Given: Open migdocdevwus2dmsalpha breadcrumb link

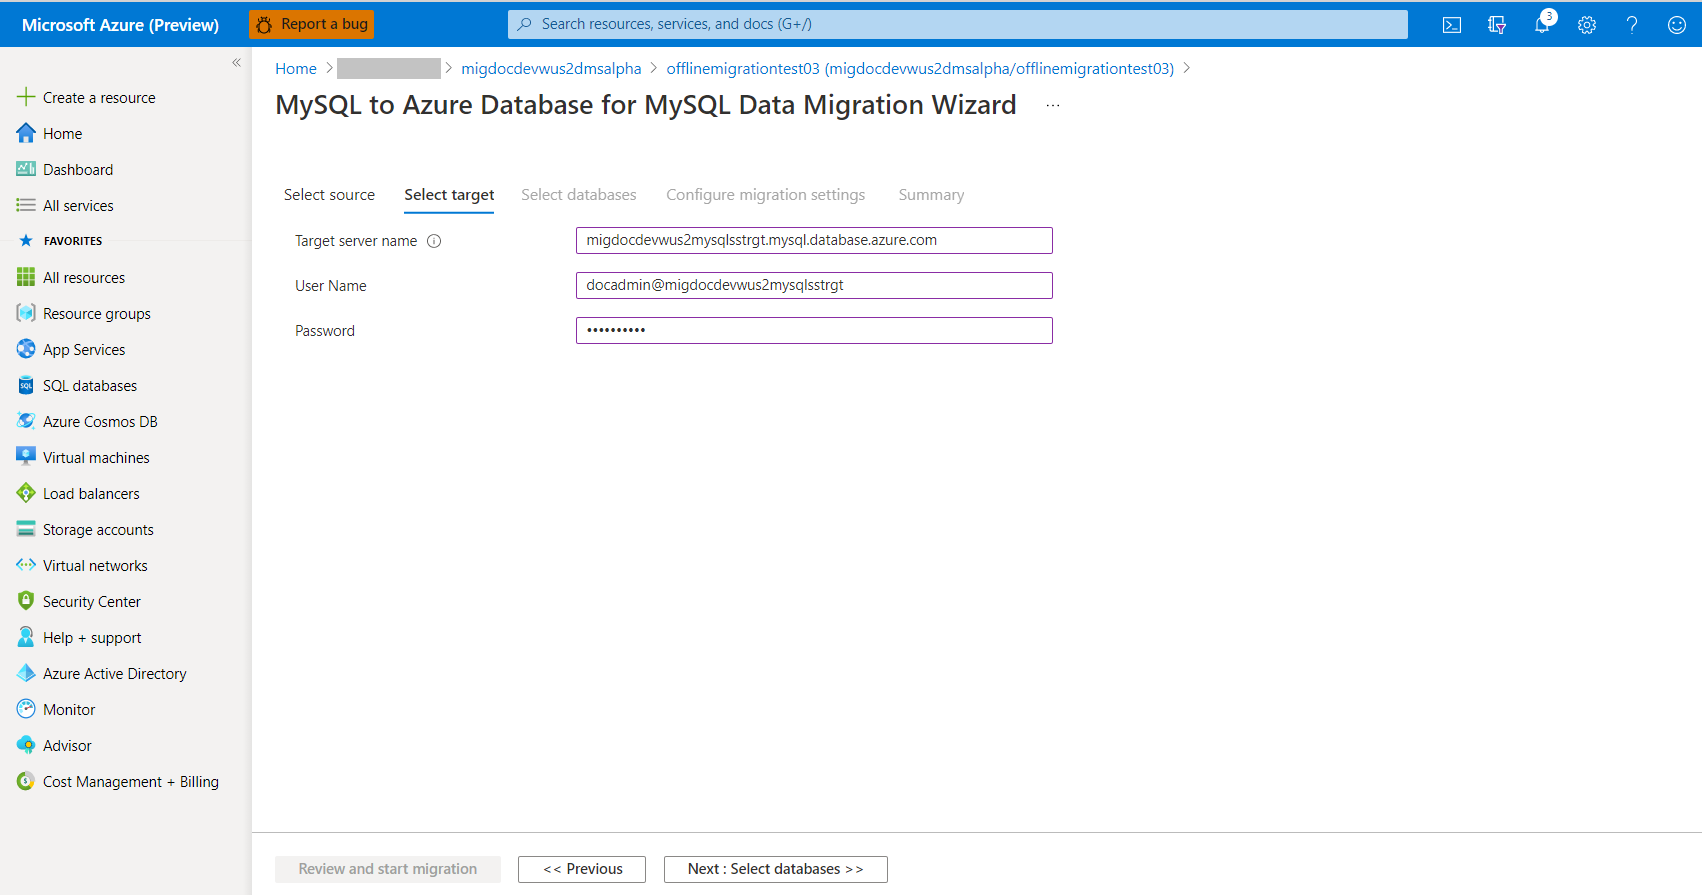Looking at the screenshot, I should tap(551, 69).
